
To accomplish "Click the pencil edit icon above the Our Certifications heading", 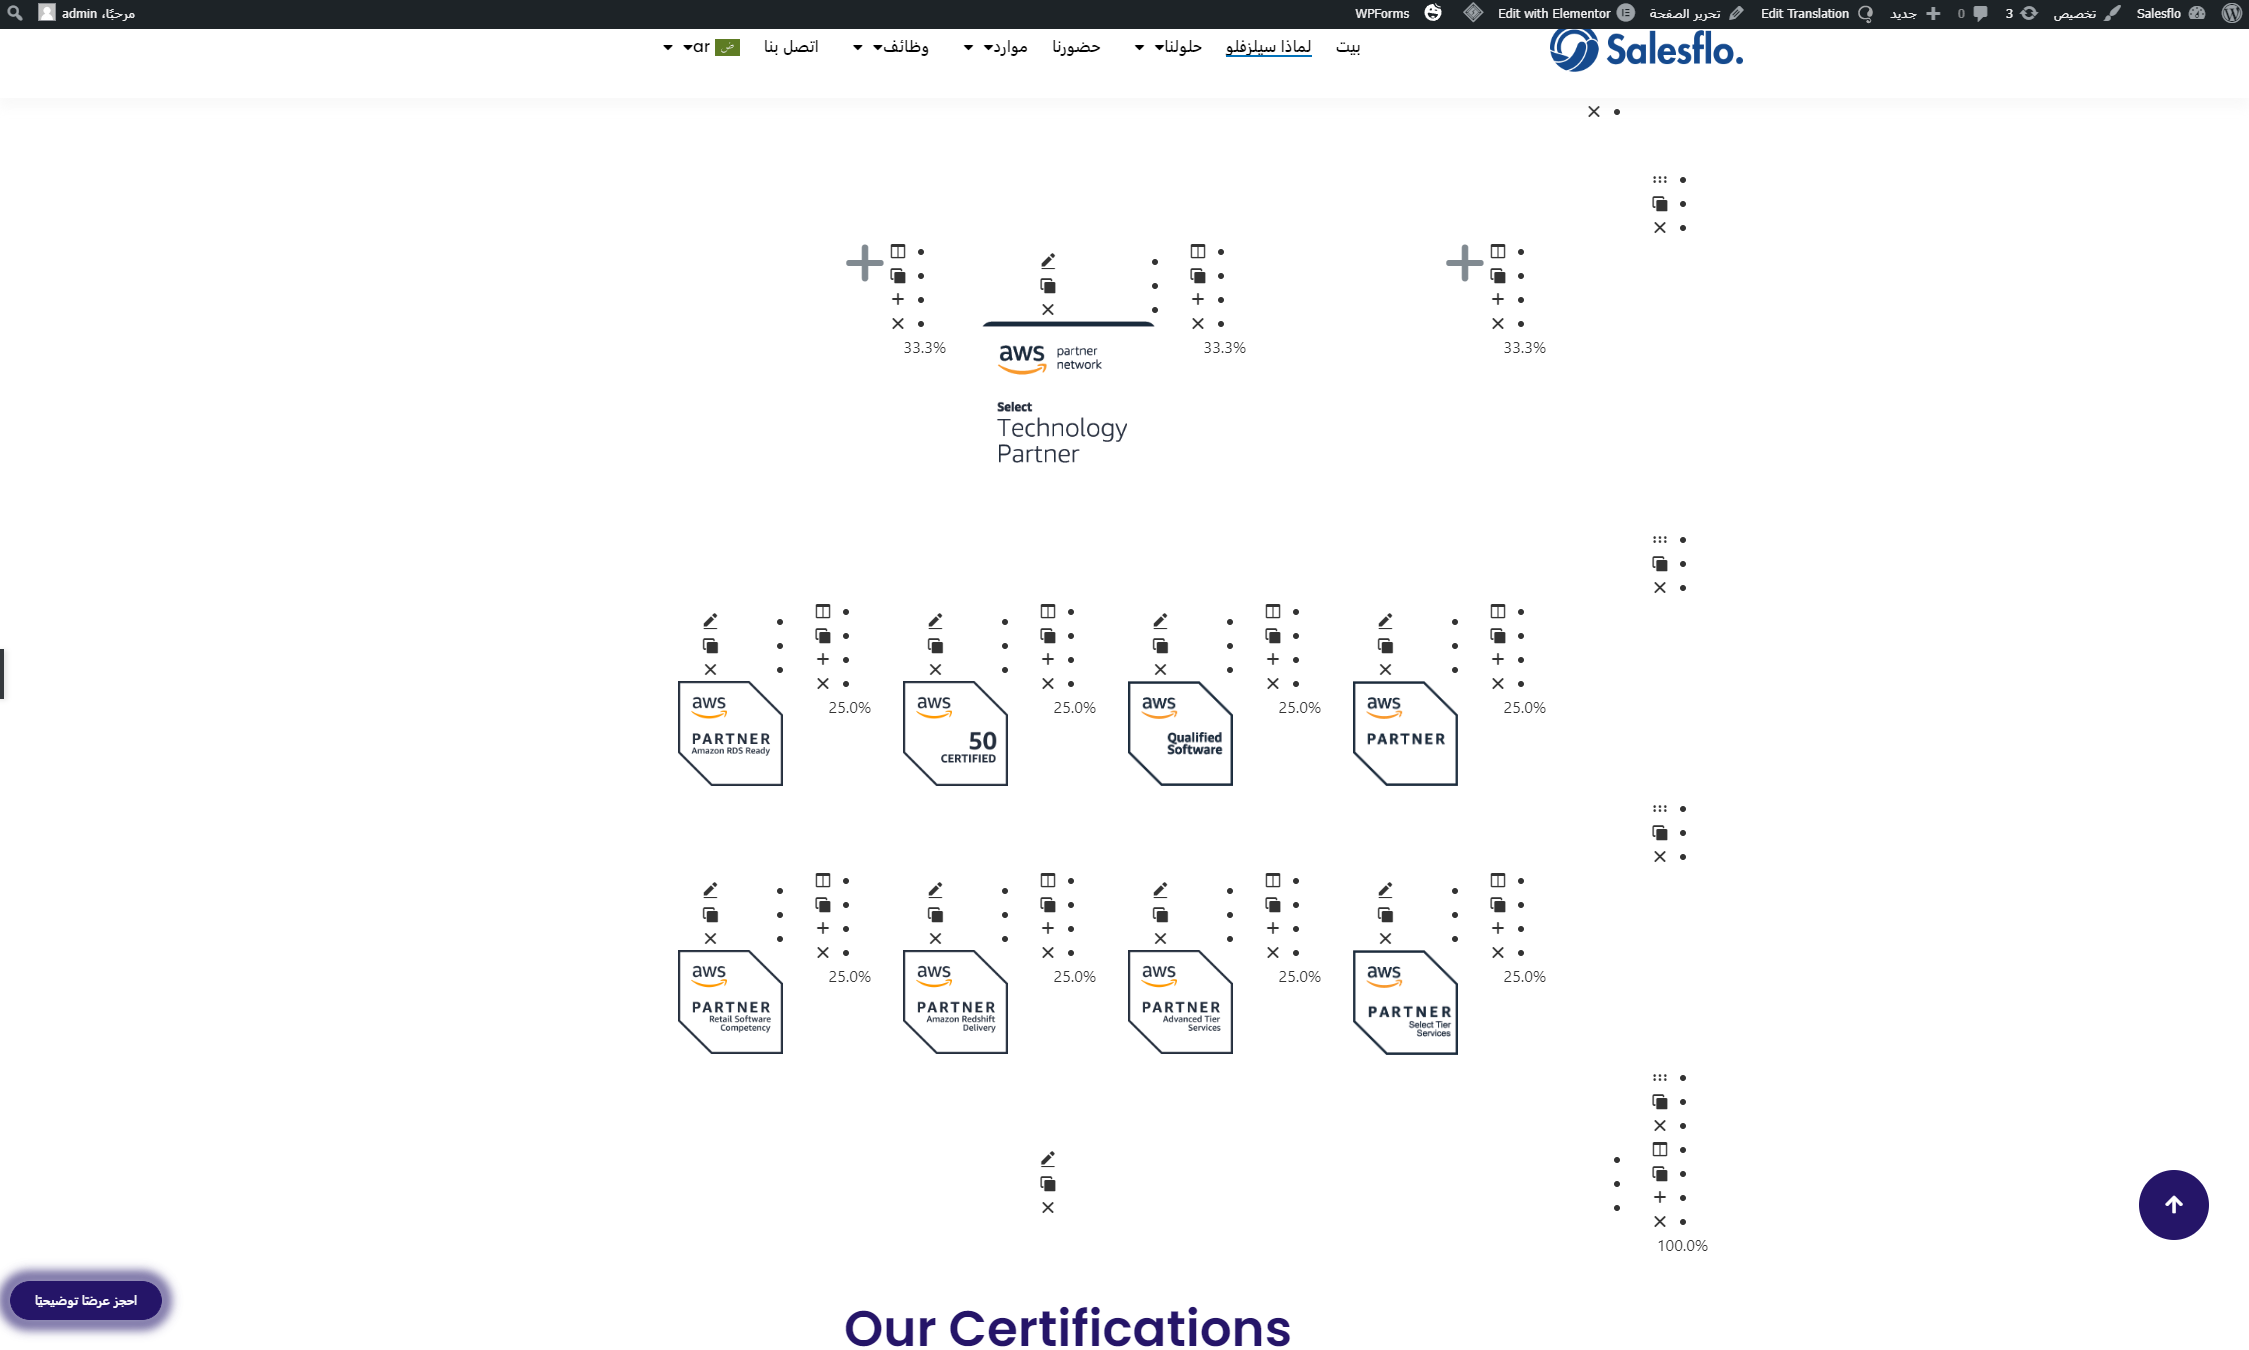I will point(1048,1159).
